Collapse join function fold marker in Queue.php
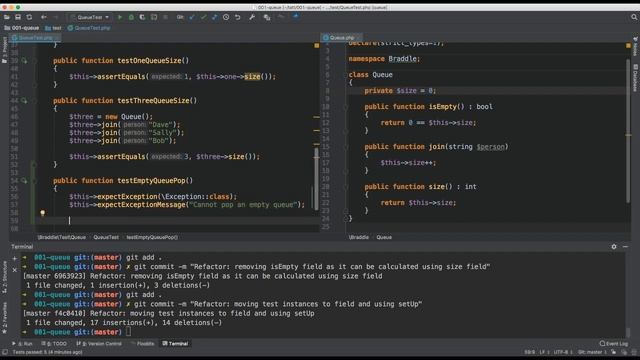The image size is (640, 360). [346, 147]
